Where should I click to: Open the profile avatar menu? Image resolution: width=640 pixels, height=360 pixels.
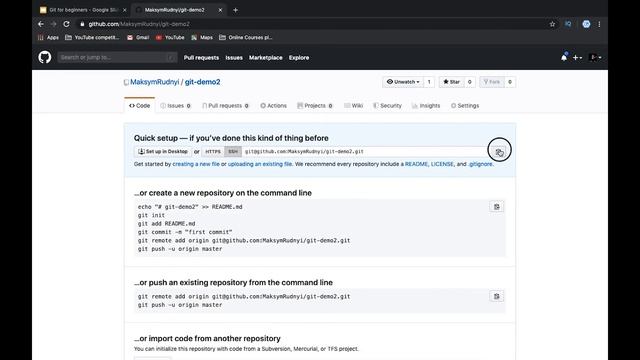tap(596, 58)
